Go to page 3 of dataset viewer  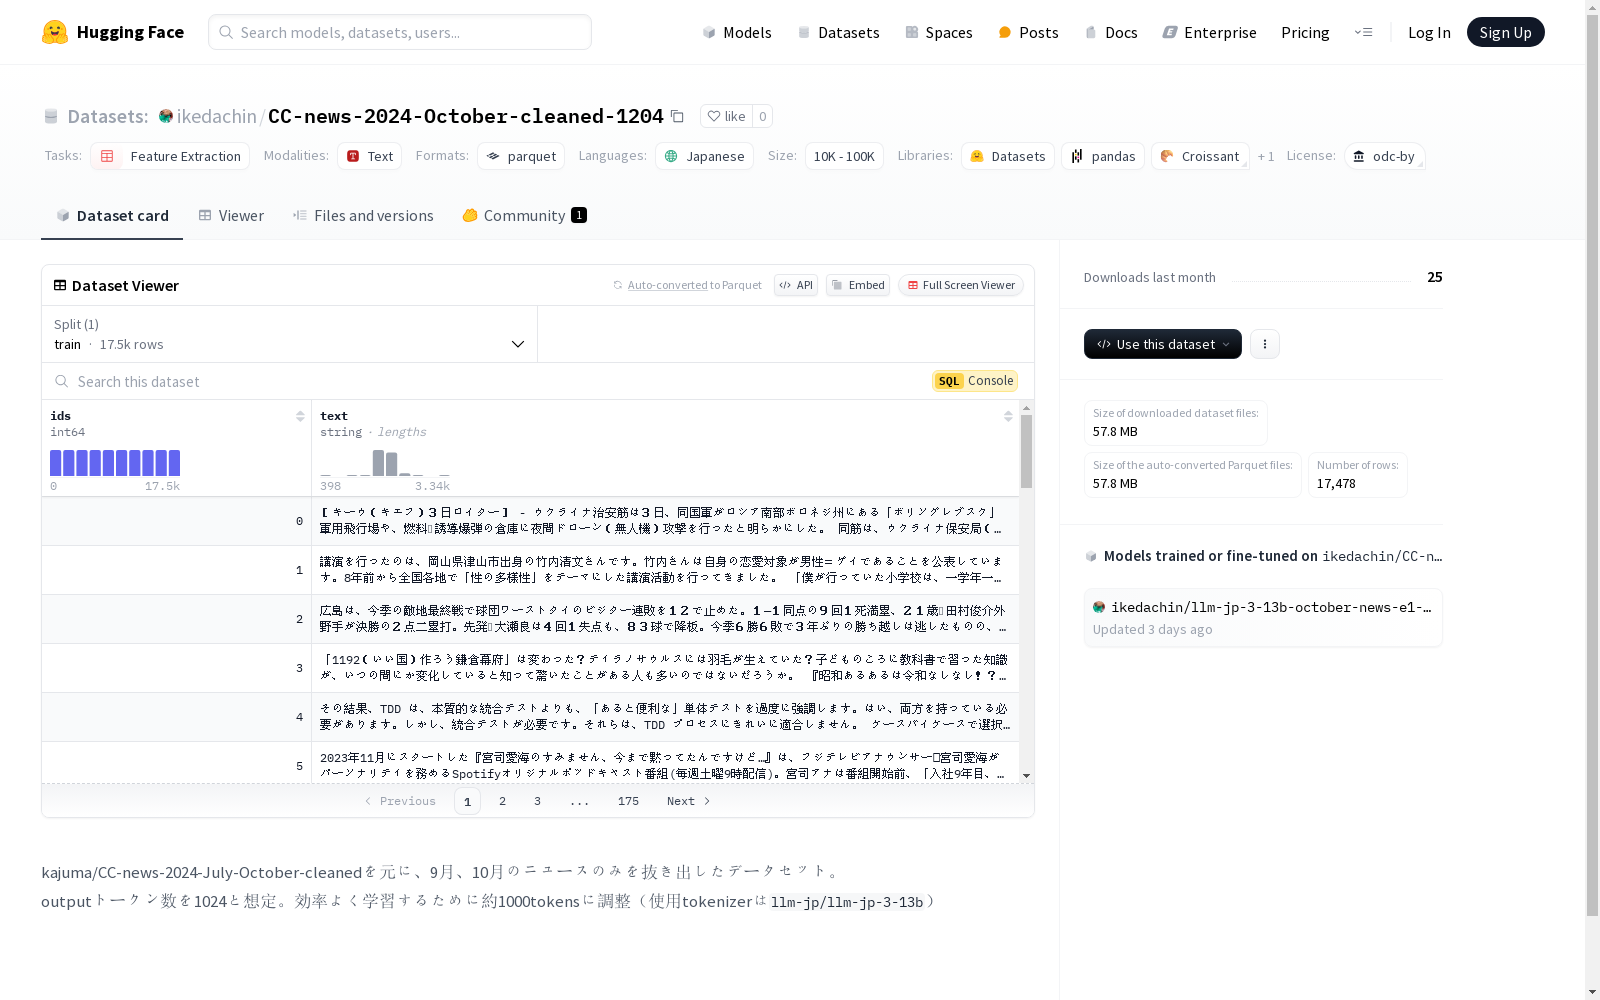[x=537, y=801]
